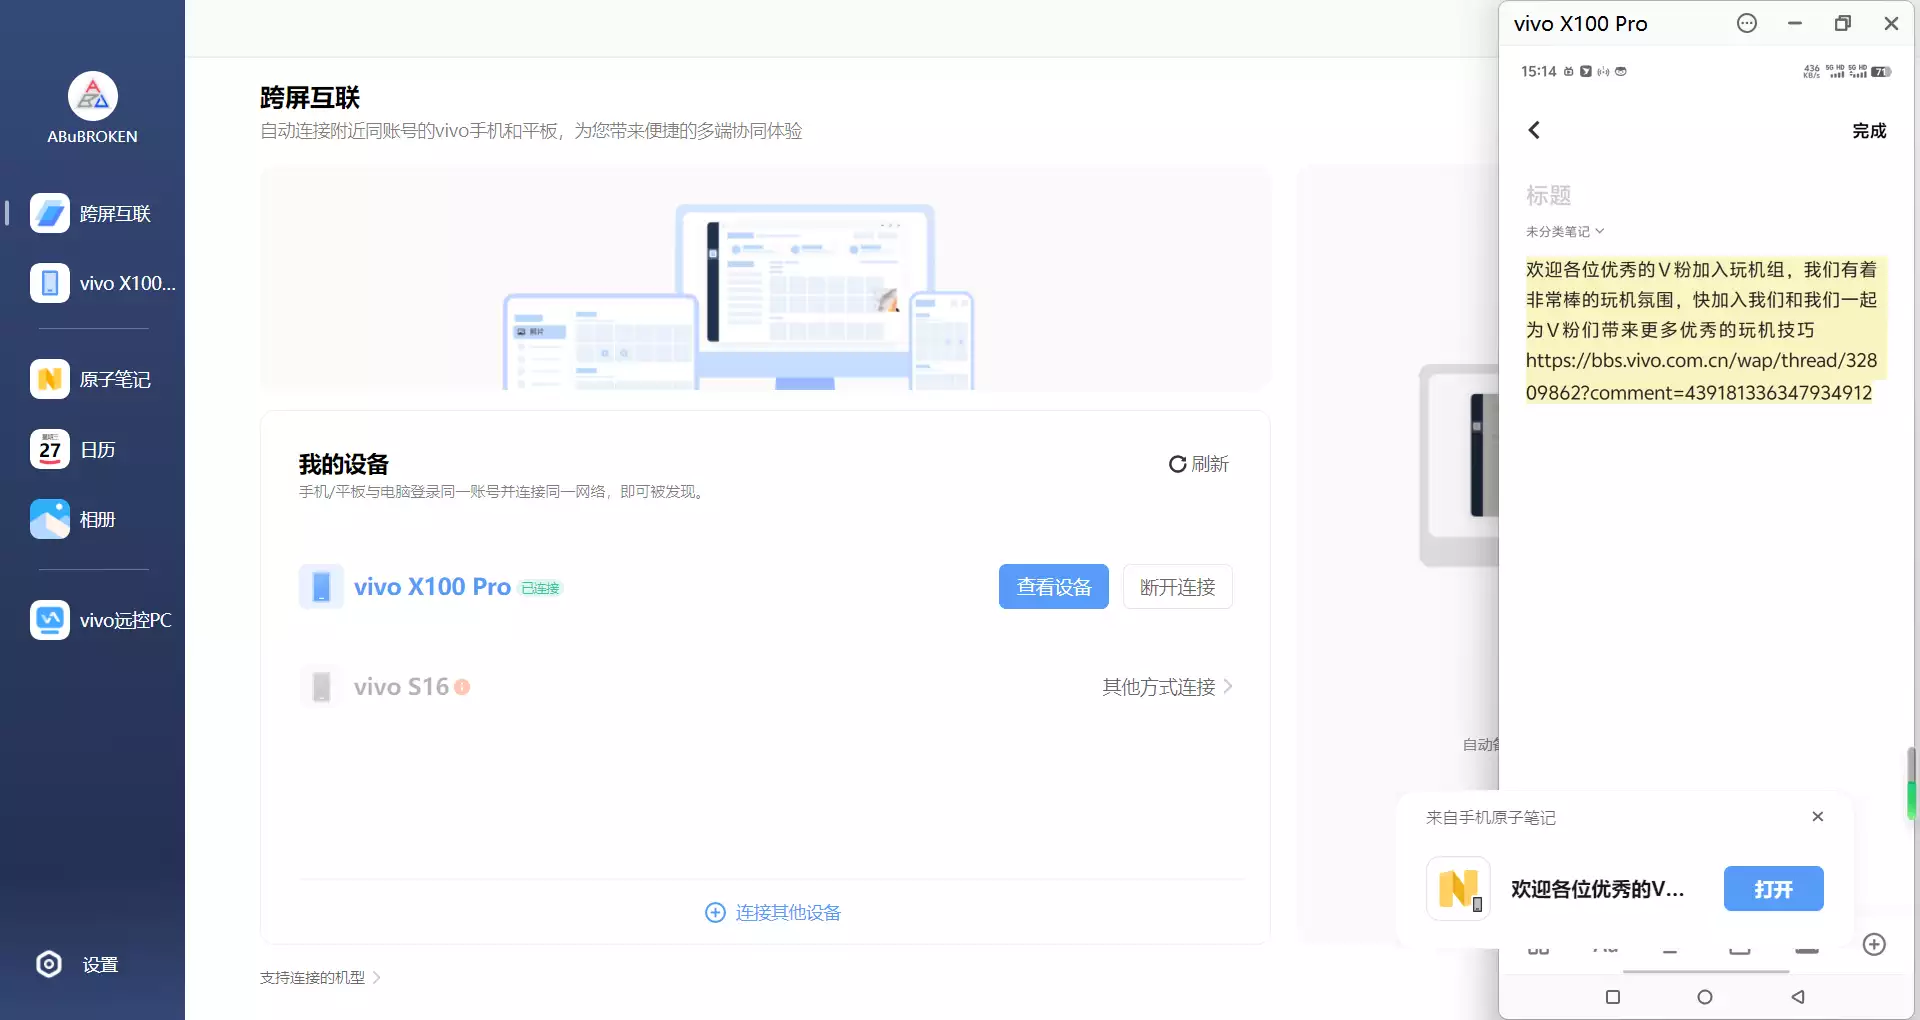The height and width of the screenshot is (1020, 1920).
Task: Click the 标题 title field
Action: [1549, 195]
